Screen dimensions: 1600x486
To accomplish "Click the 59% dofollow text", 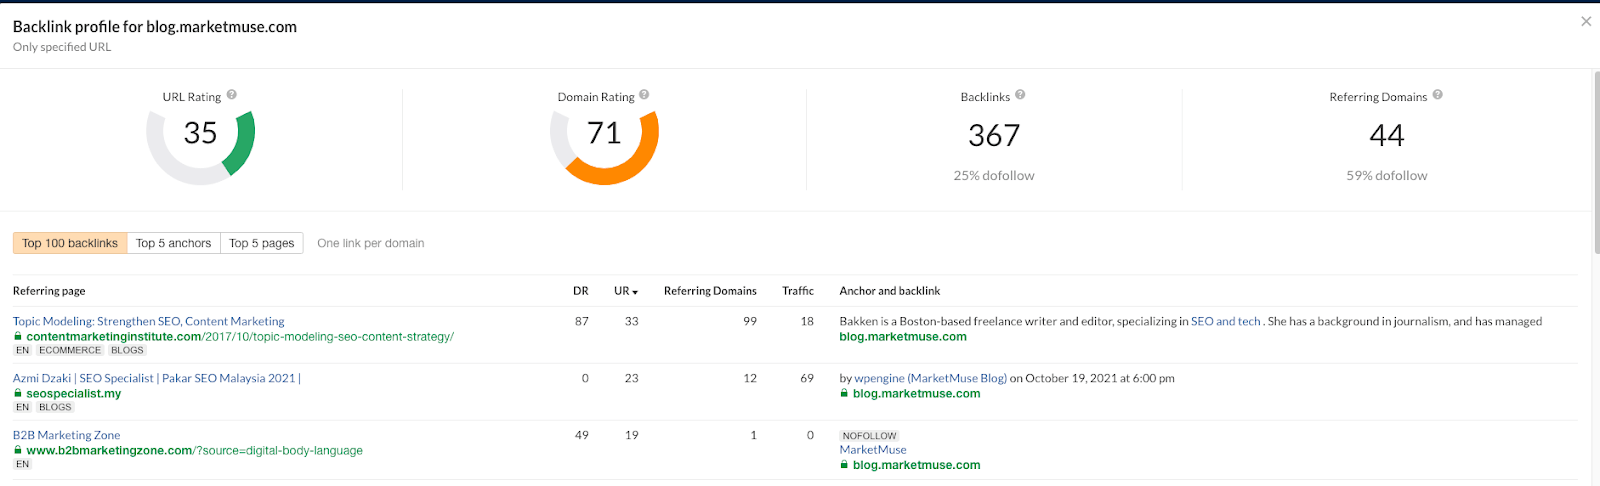I will tap(1387, 175).
